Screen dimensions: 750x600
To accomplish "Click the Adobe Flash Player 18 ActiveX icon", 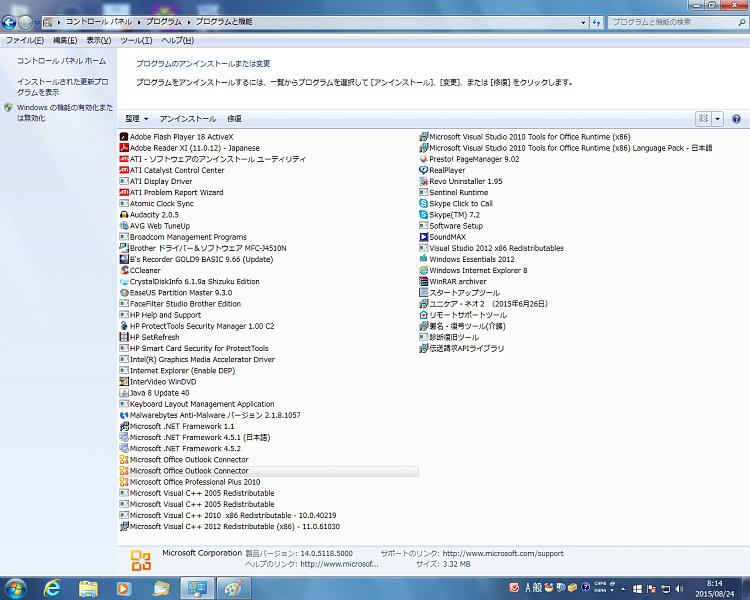I will 124,137.
